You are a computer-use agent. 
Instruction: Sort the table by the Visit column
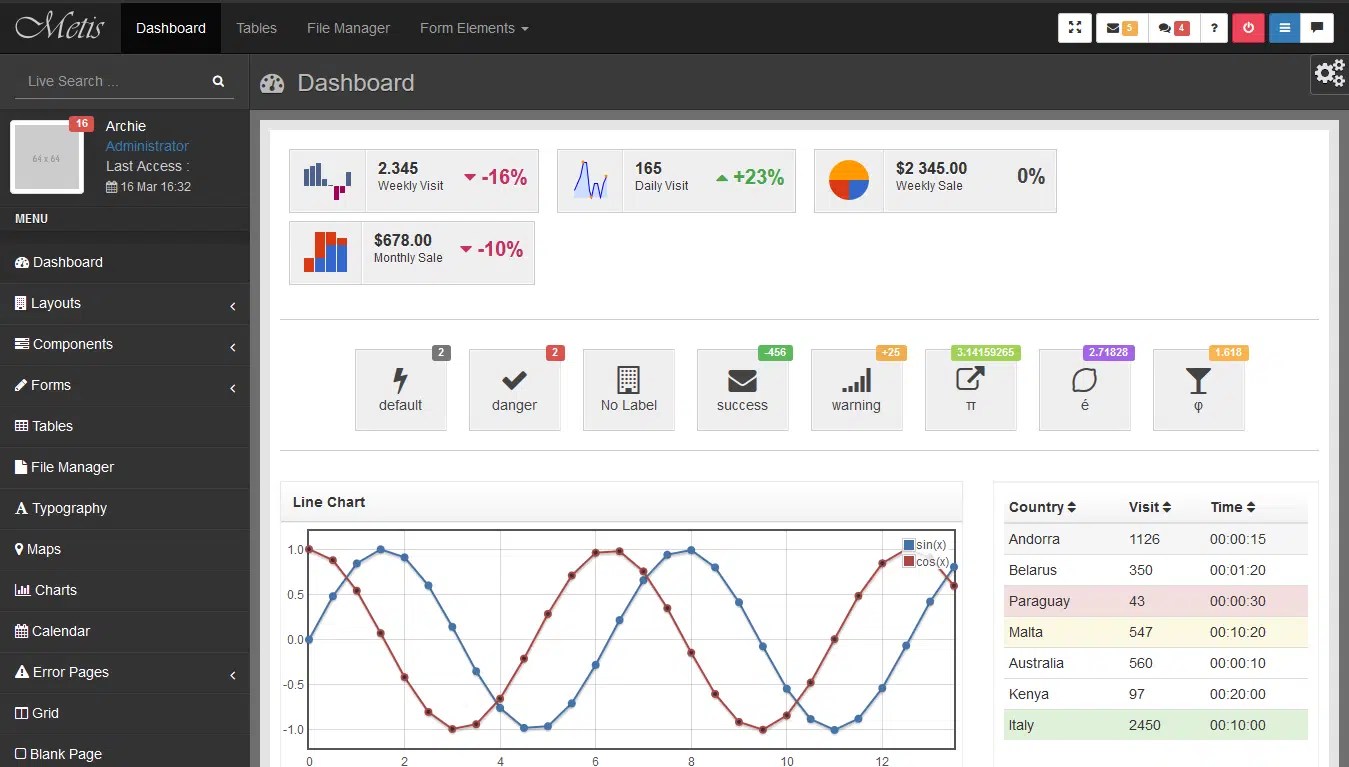click(1147, 507)
